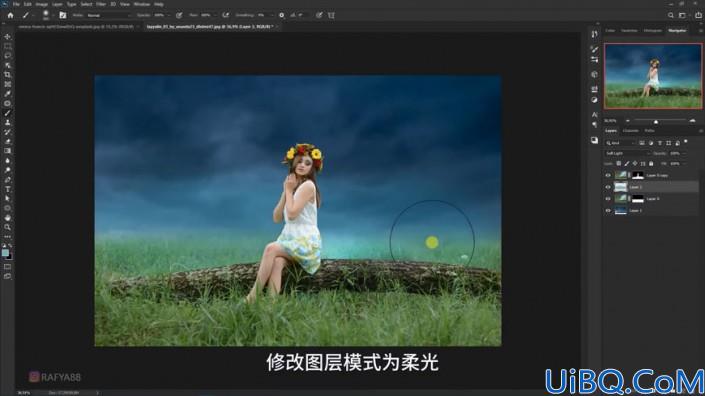Select the Move tool
This screenshot has width=705, height=396.
click(8, 36)
